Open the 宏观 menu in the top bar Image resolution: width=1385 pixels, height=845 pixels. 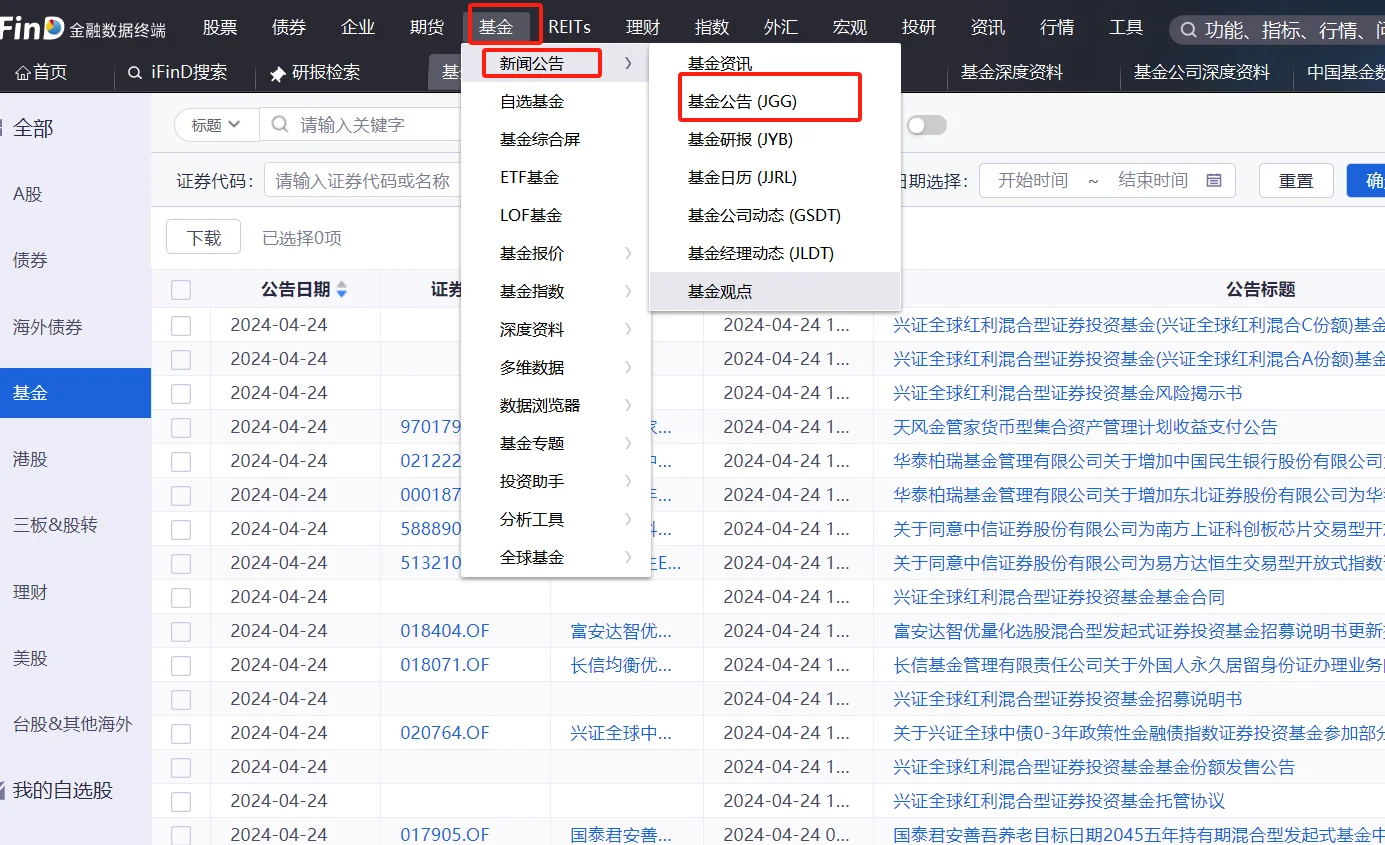point(849,27)
